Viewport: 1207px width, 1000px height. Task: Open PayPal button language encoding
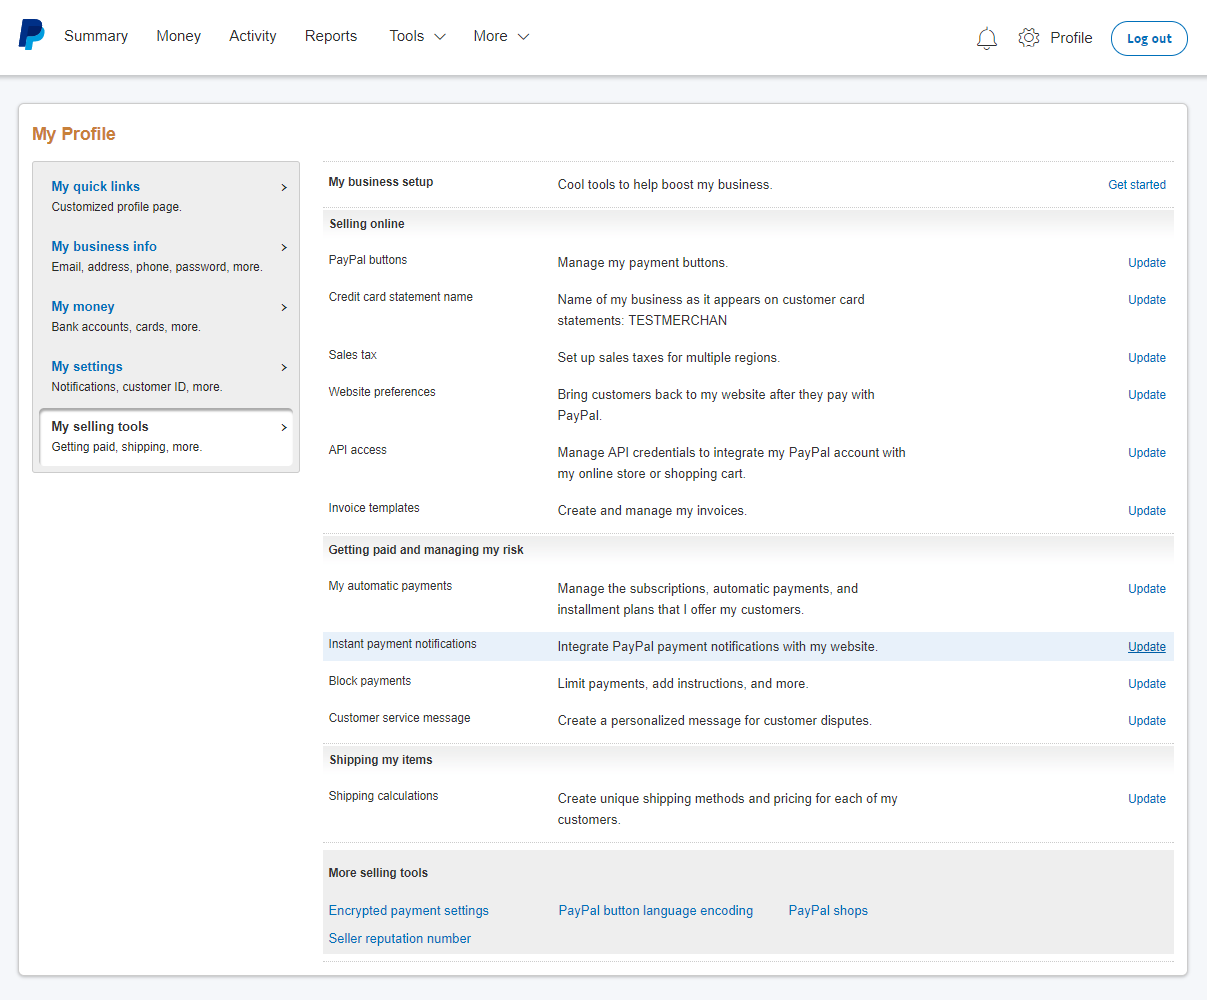coord(656,911)
